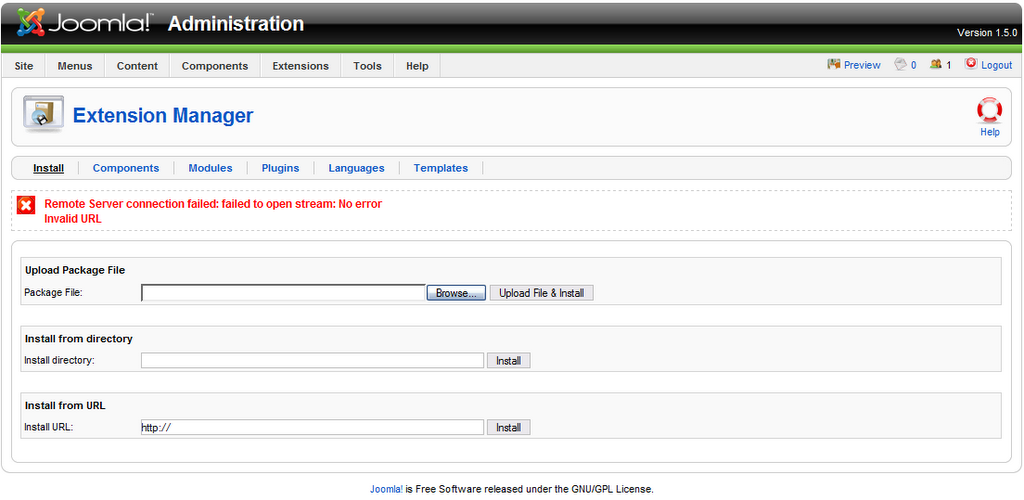This screenshot has width=1024, height=500.
Task: Click the red error X icon
Action: tap(26, 205)
